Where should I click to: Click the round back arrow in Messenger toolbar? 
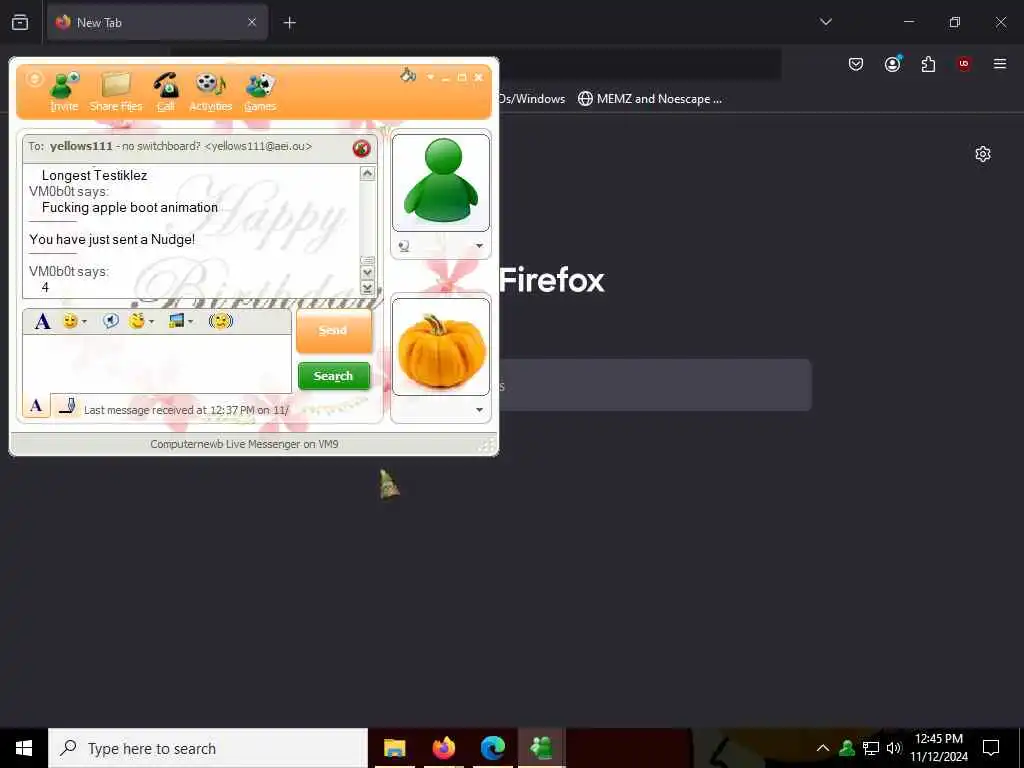35,79
